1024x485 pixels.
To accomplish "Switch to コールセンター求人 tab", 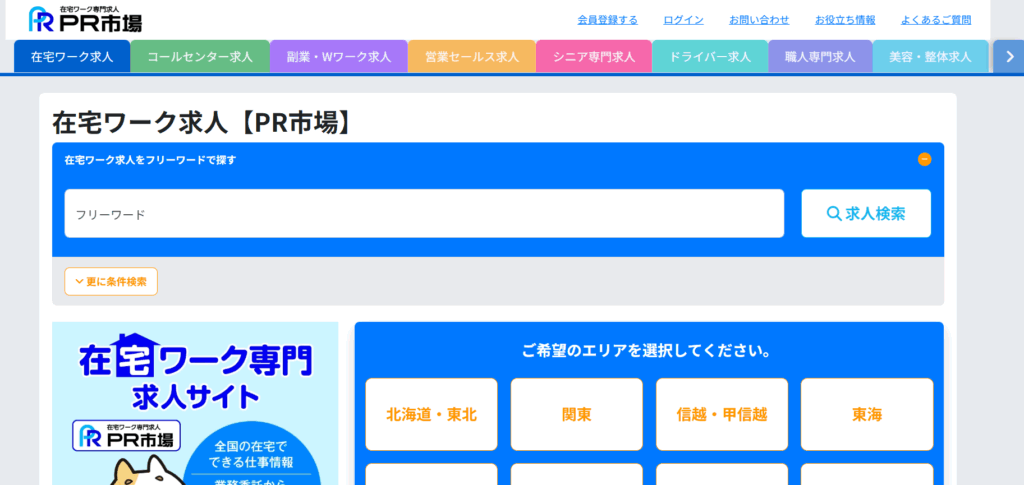I will [x=200, y=57].
